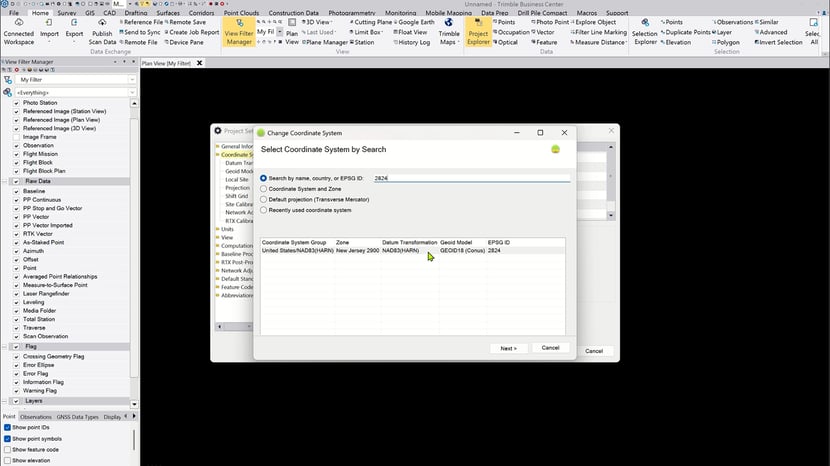Select Datum Transformation in settings tree
Viewport: 830px width, 466px height.
click(x=239, y=163)
